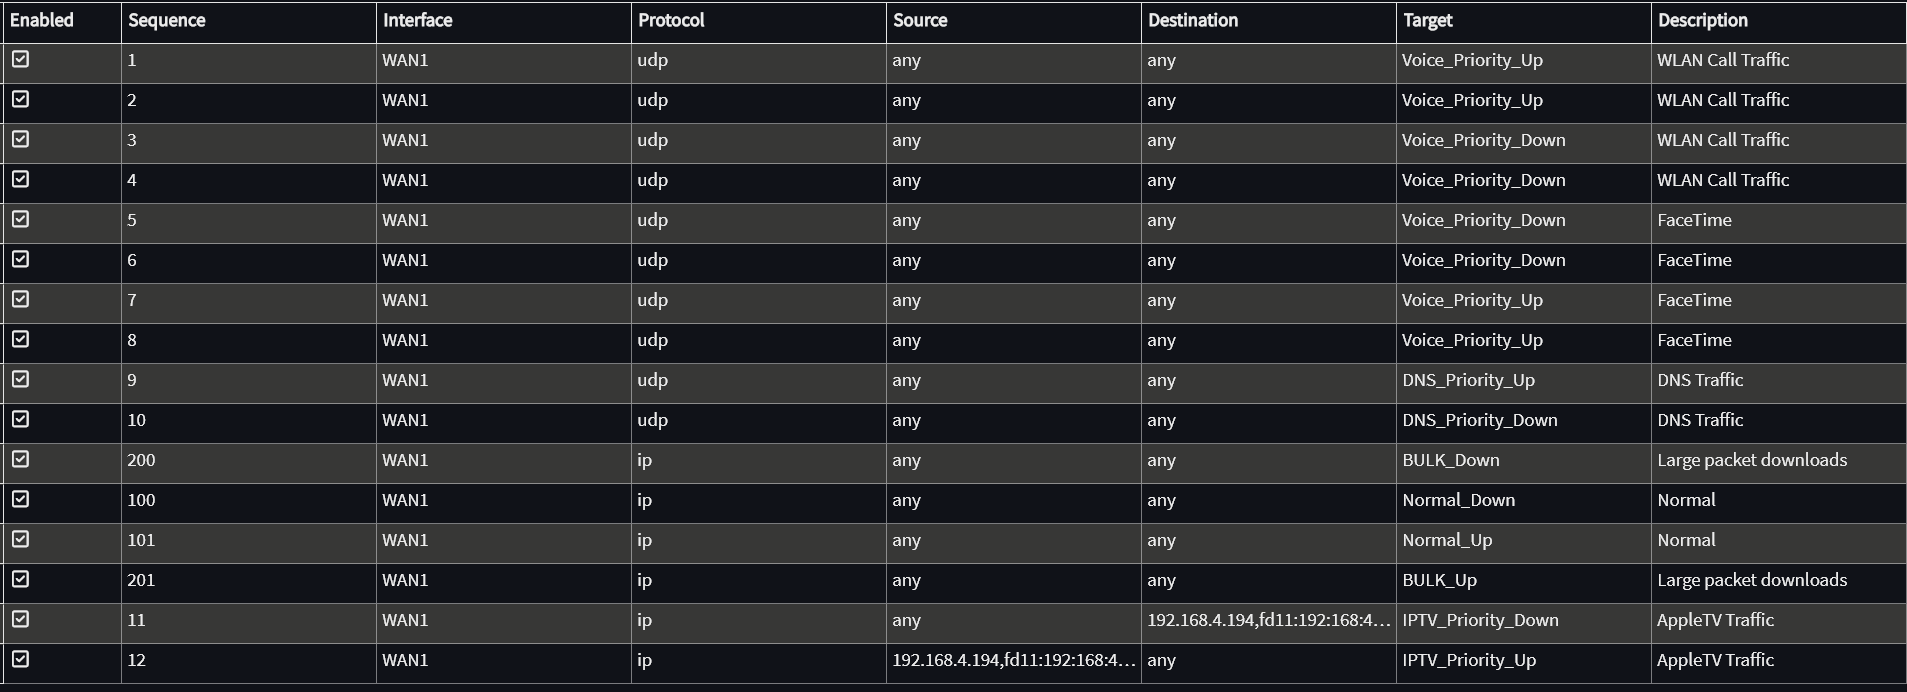Click the Destination column header
Viewport: 1907px width, 692px height.
coord(1192,20)
